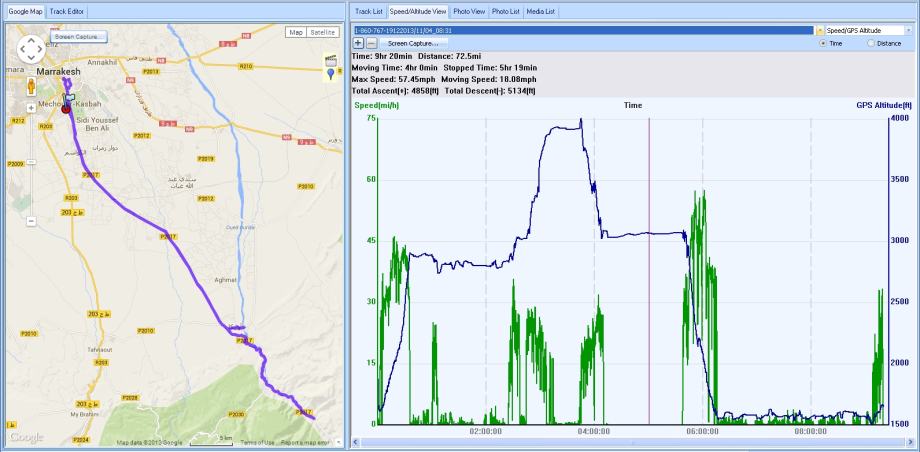The image size is (920, 452).
Task: Open the Track Editor tab
Action: (x=66, y=11)
